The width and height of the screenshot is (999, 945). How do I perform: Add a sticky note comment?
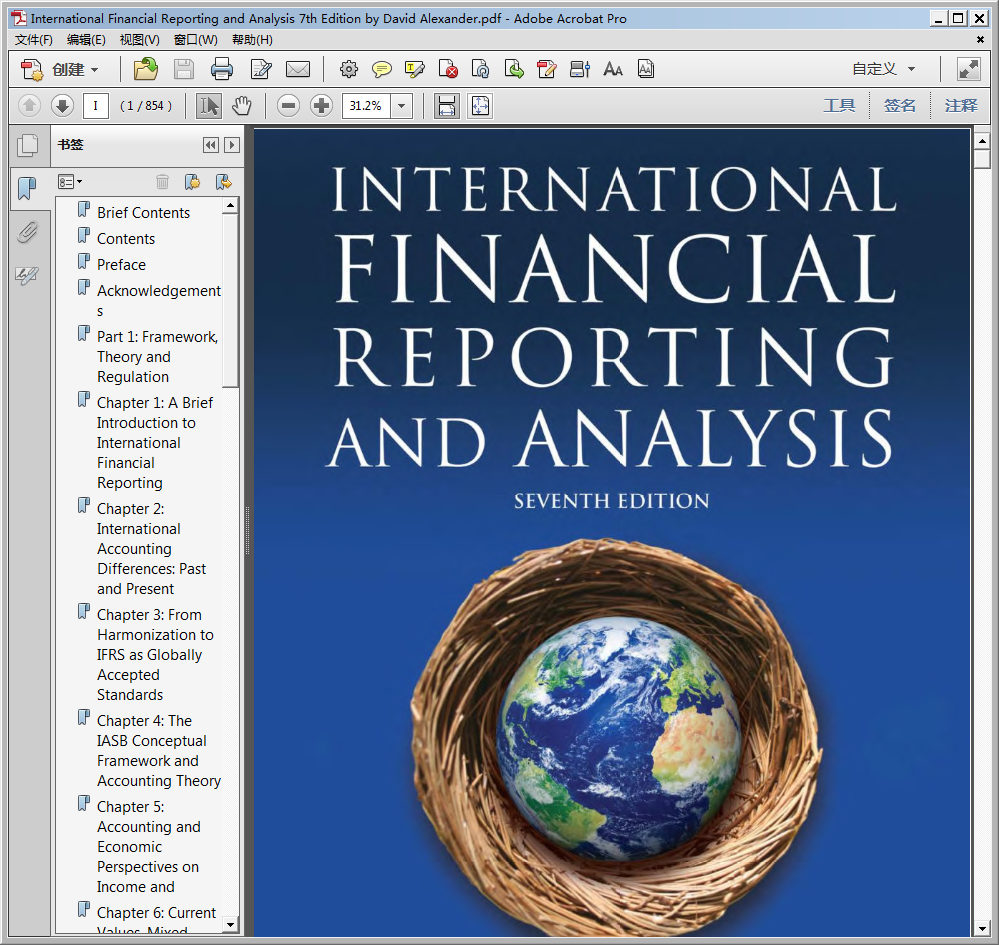tap(381, 69)
